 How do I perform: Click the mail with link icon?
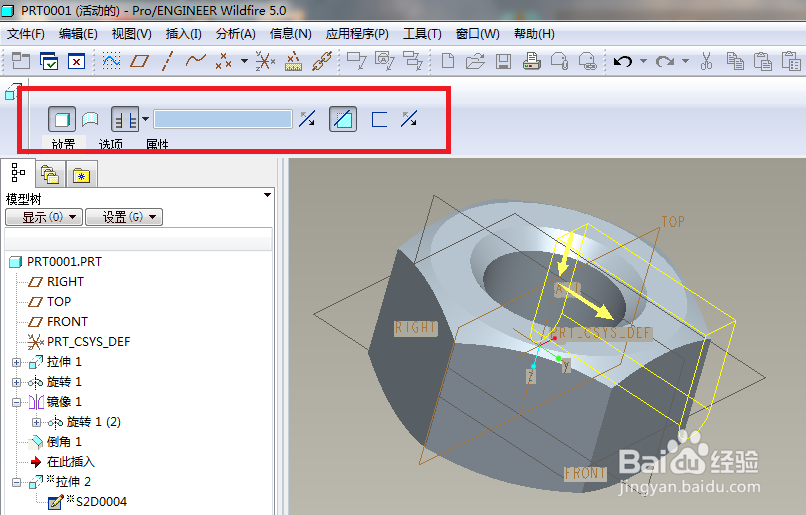[587, 61]
